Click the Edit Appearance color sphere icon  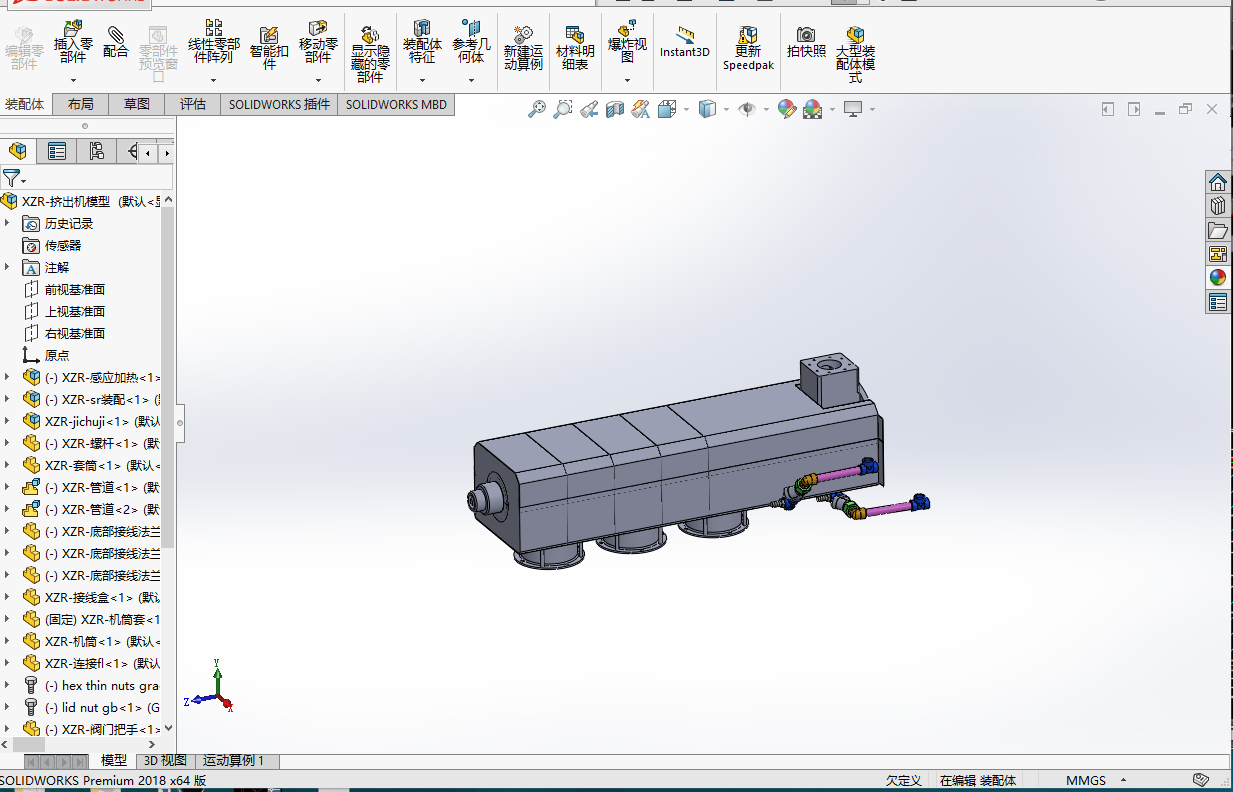pyautogui.click(x=787, y=109)
